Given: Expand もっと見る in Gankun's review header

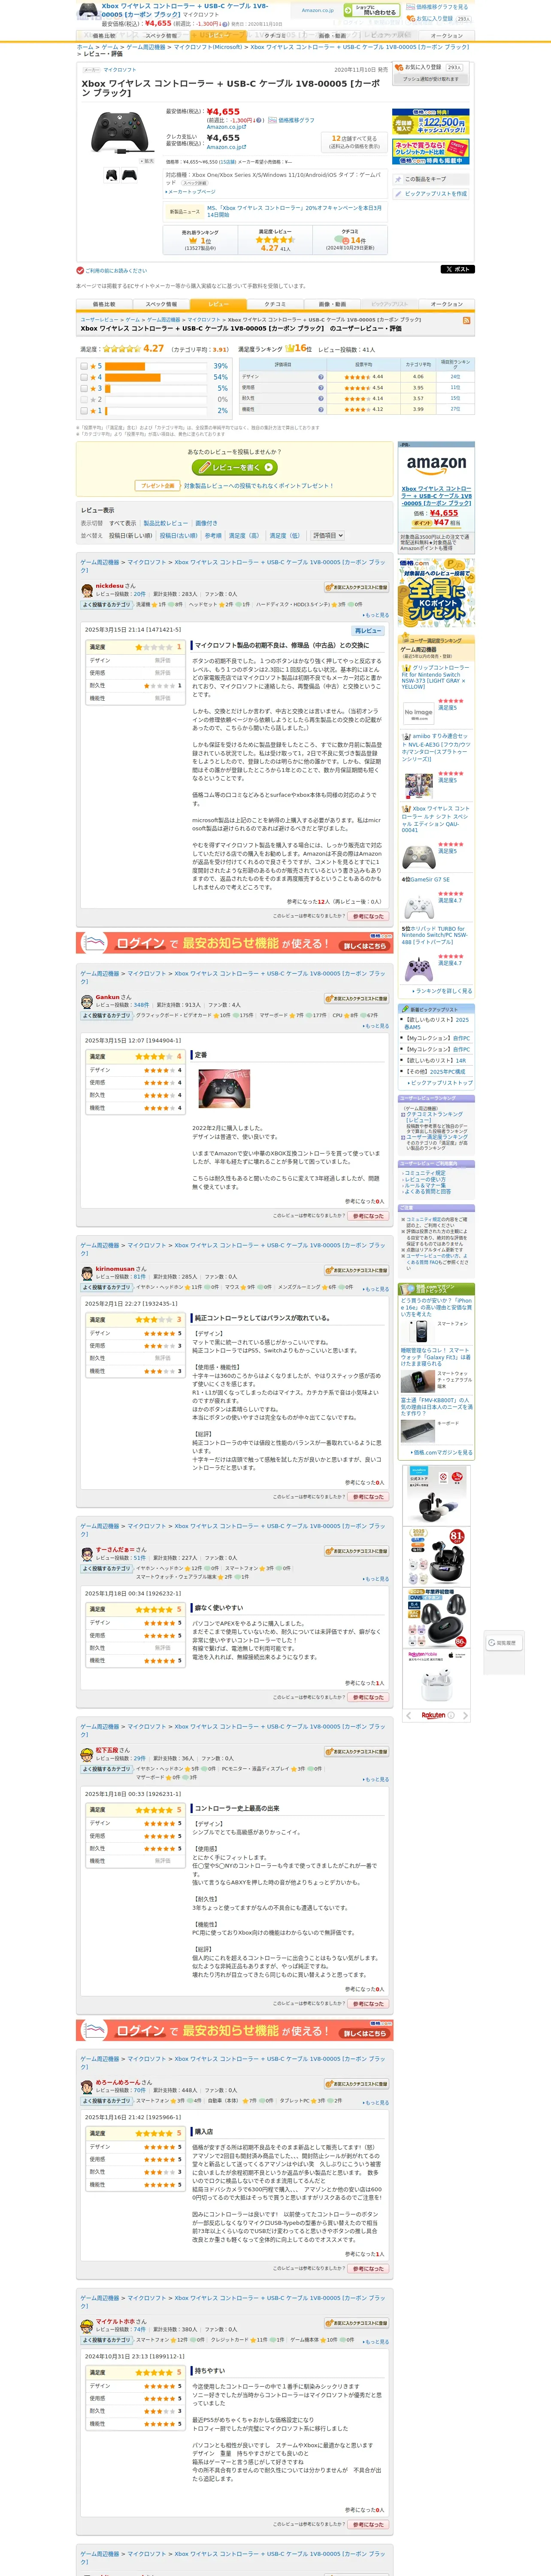Looking at the screenshot, I should pyautogui.click(x=376, y=1026).
